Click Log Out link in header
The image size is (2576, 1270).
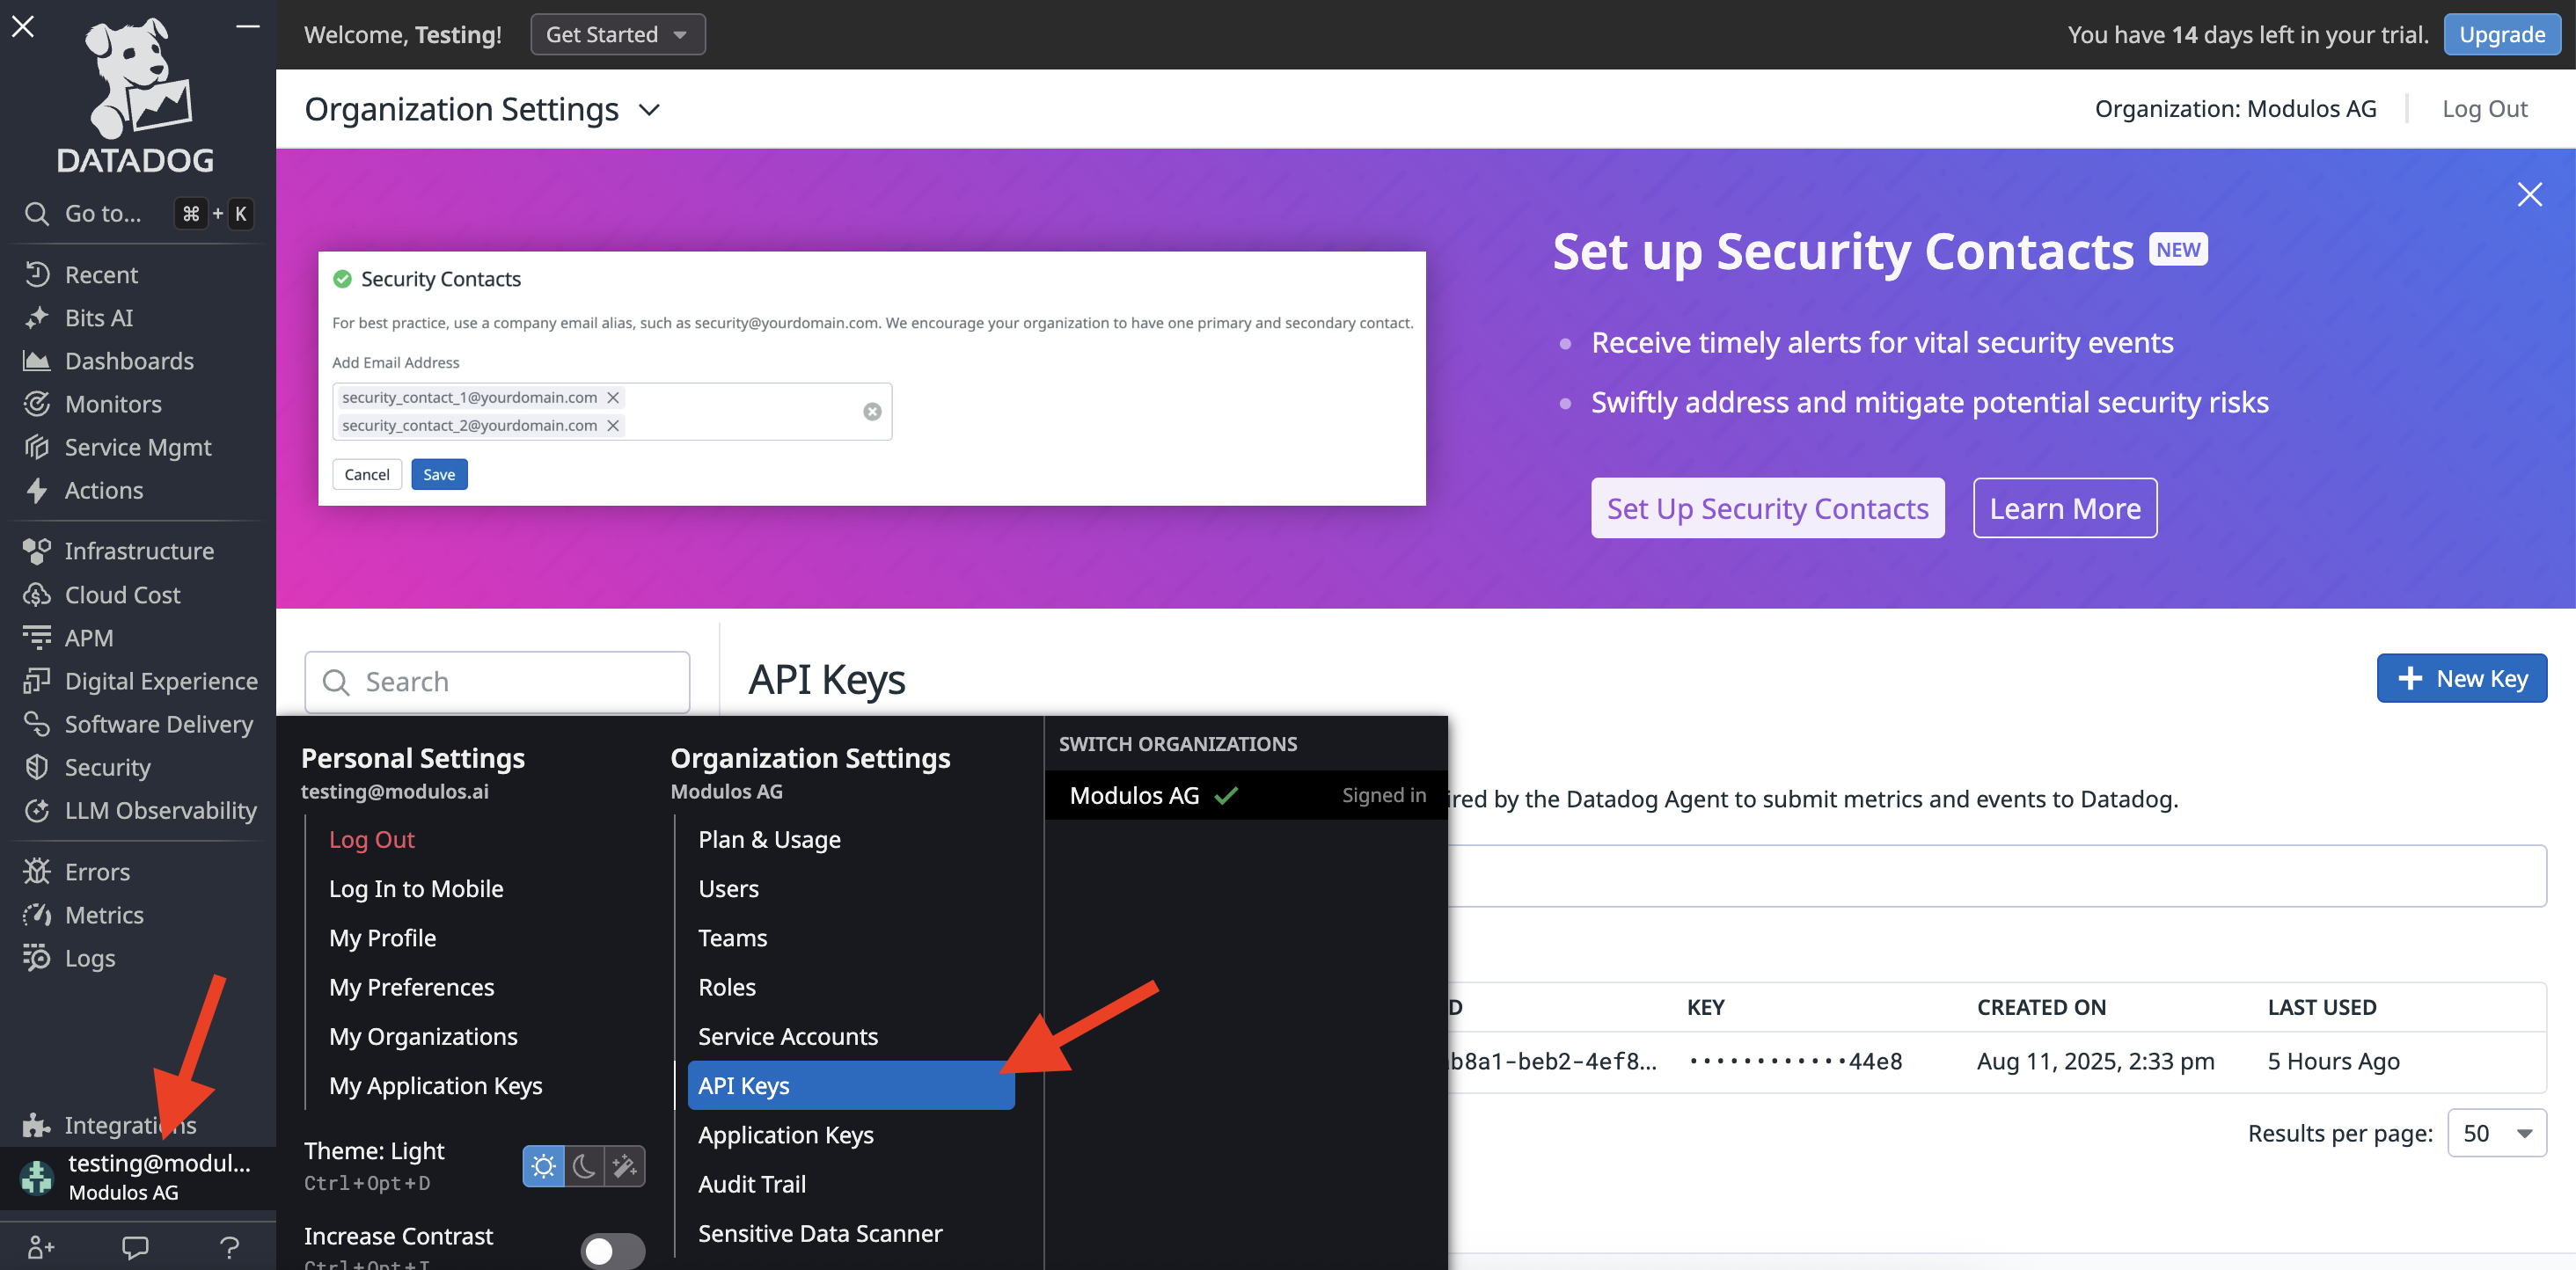(x=2484, y=108)
